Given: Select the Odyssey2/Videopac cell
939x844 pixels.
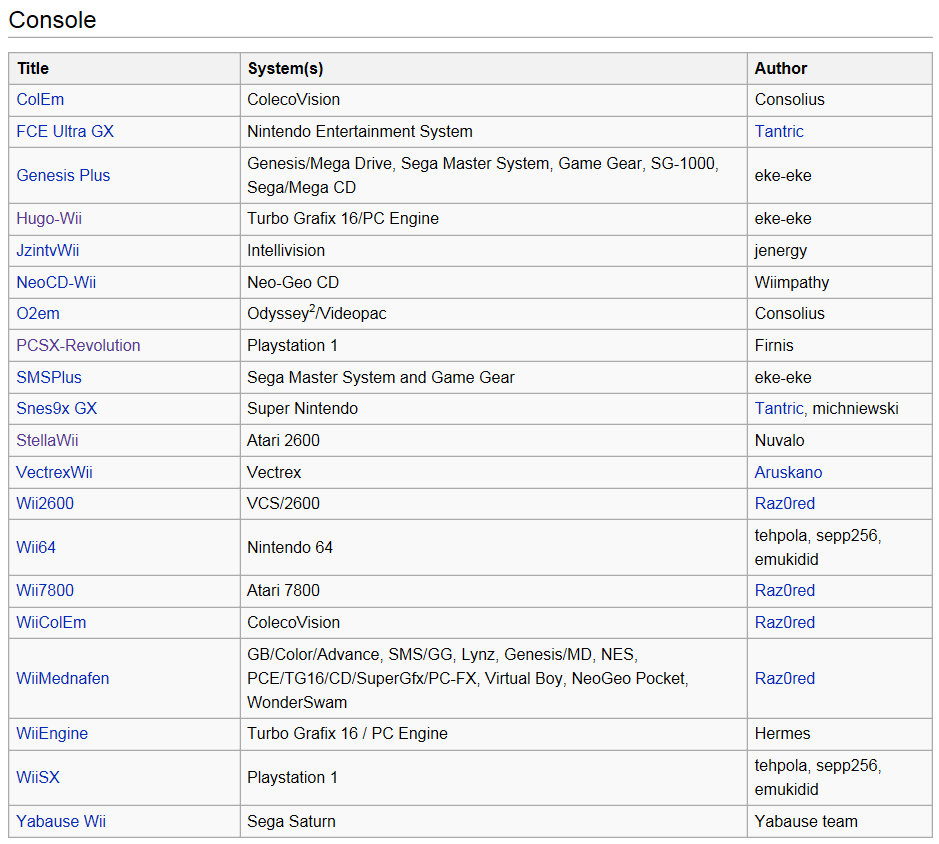Looking at the screenshot, I should tap(493, 313).
